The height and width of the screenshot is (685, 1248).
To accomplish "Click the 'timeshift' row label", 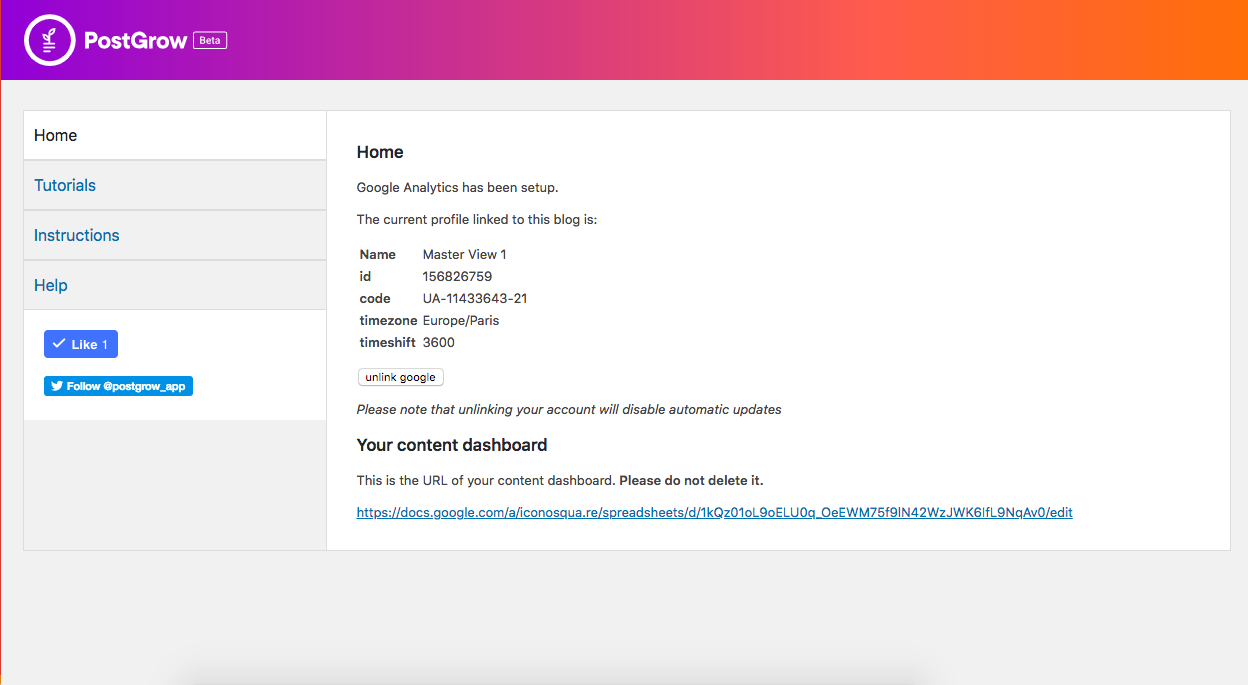I will pyautogui.click(x=388, y=342).
